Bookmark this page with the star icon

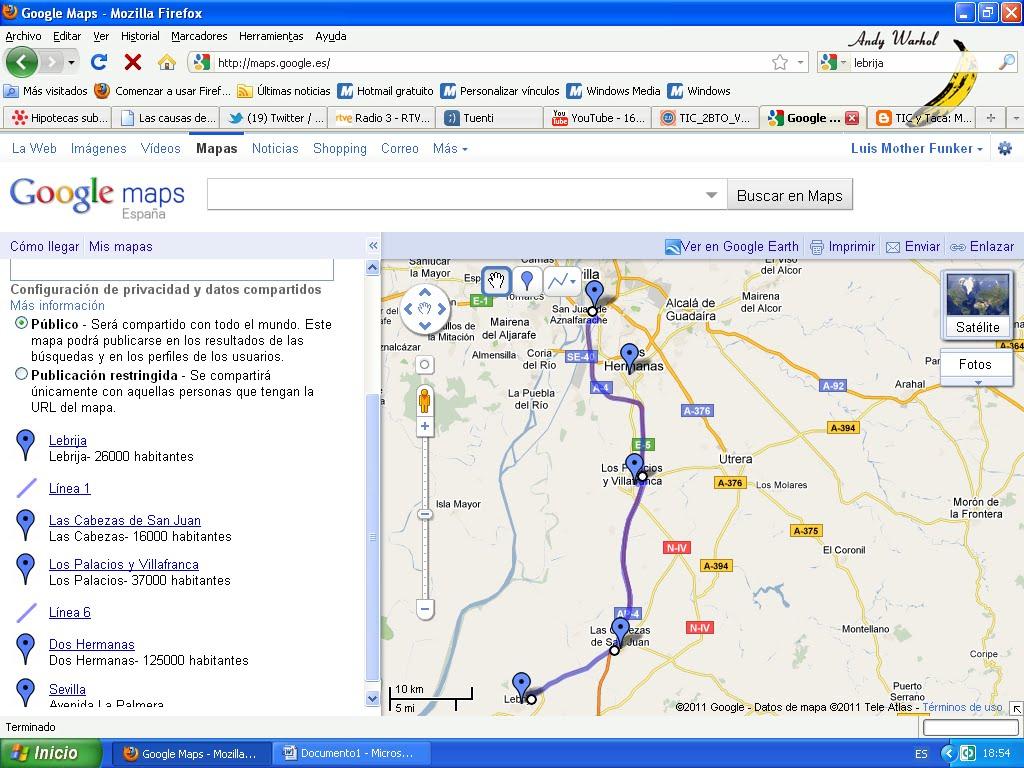(780, 62)
